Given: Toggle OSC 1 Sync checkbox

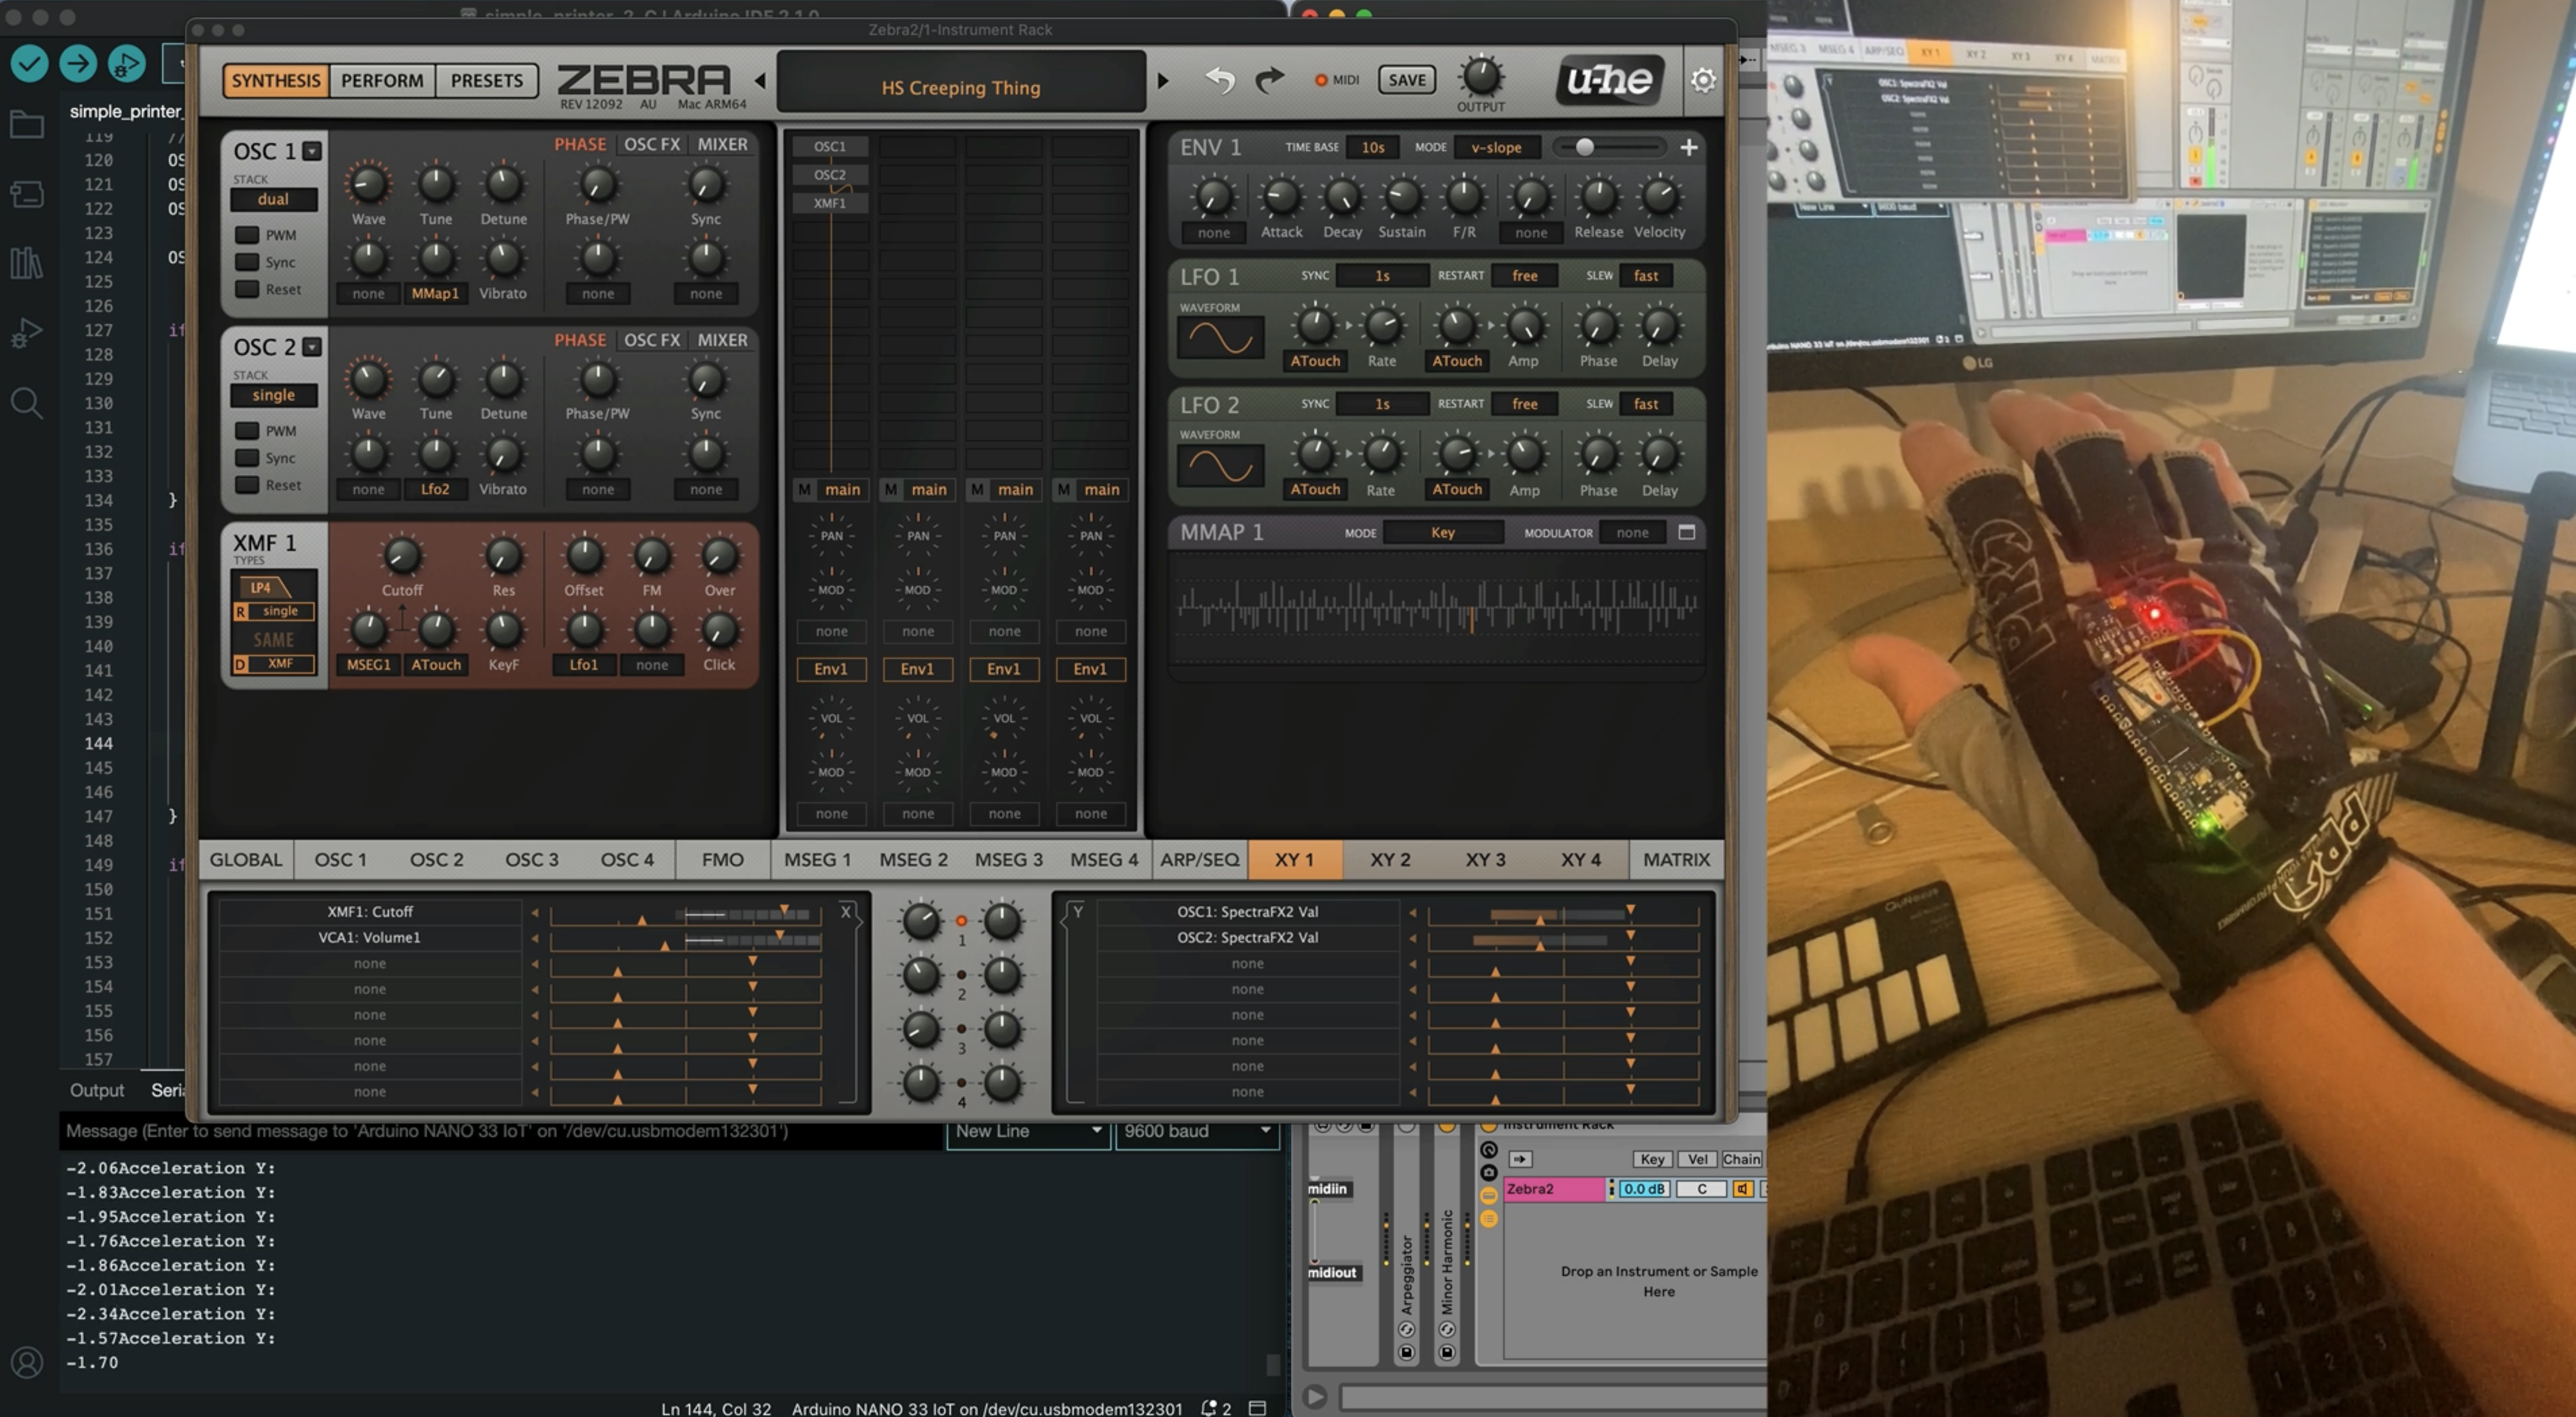Looking at the screenshot, I should pyautogui.click(x=247, y=262).
